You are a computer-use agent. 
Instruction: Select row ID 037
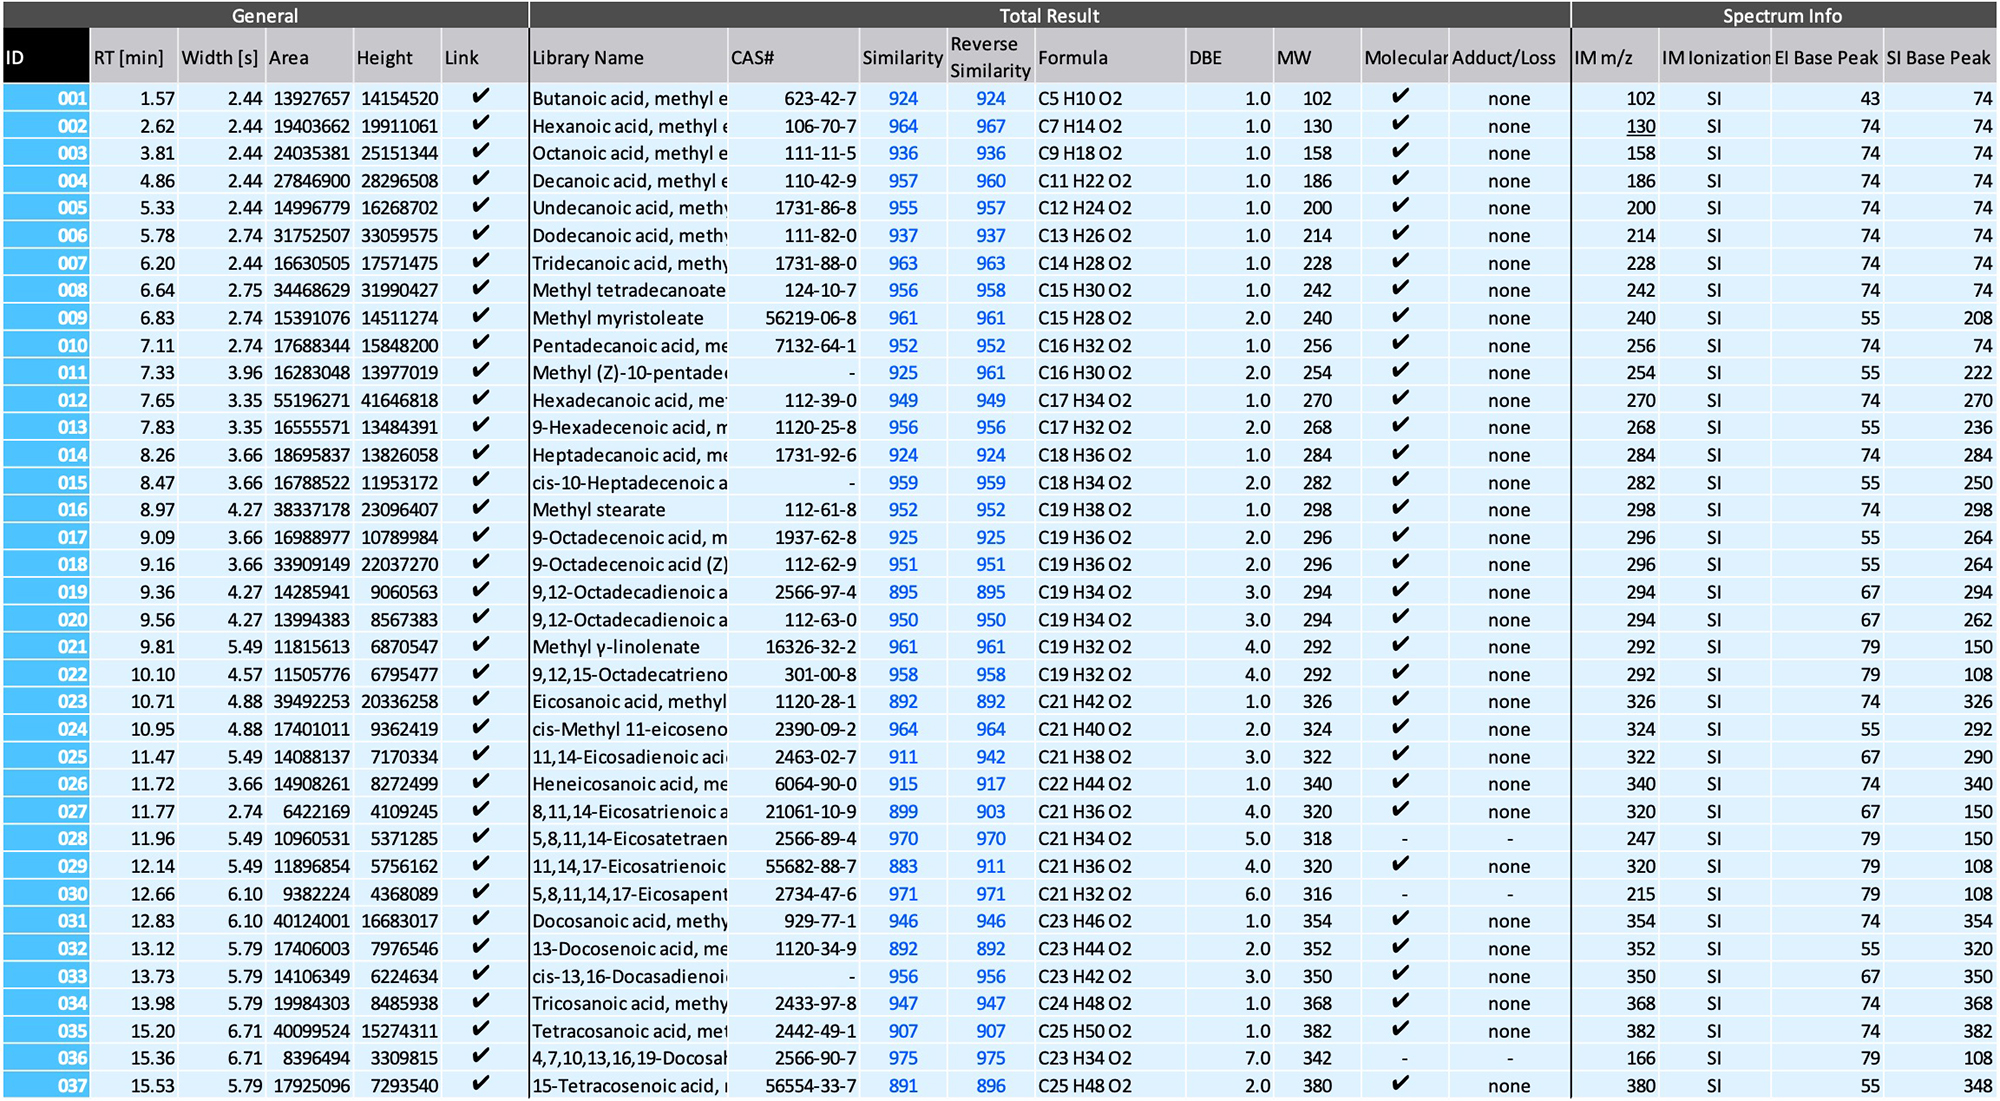(46, 1086)
